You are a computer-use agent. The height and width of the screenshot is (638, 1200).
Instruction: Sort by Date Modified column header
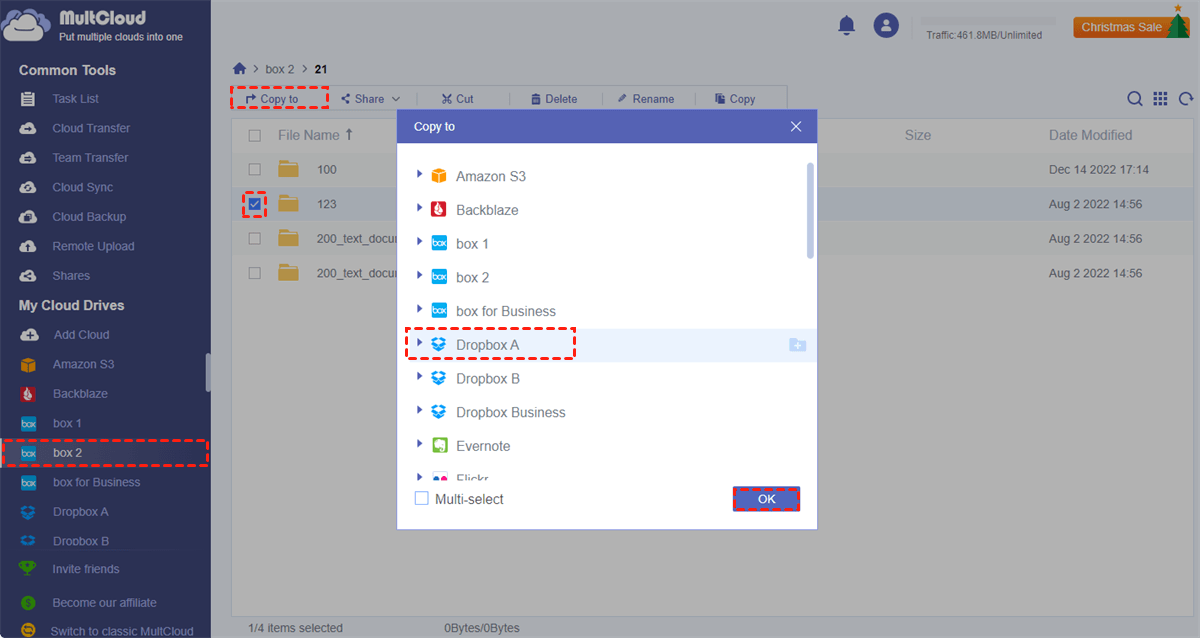point(1090,135)
